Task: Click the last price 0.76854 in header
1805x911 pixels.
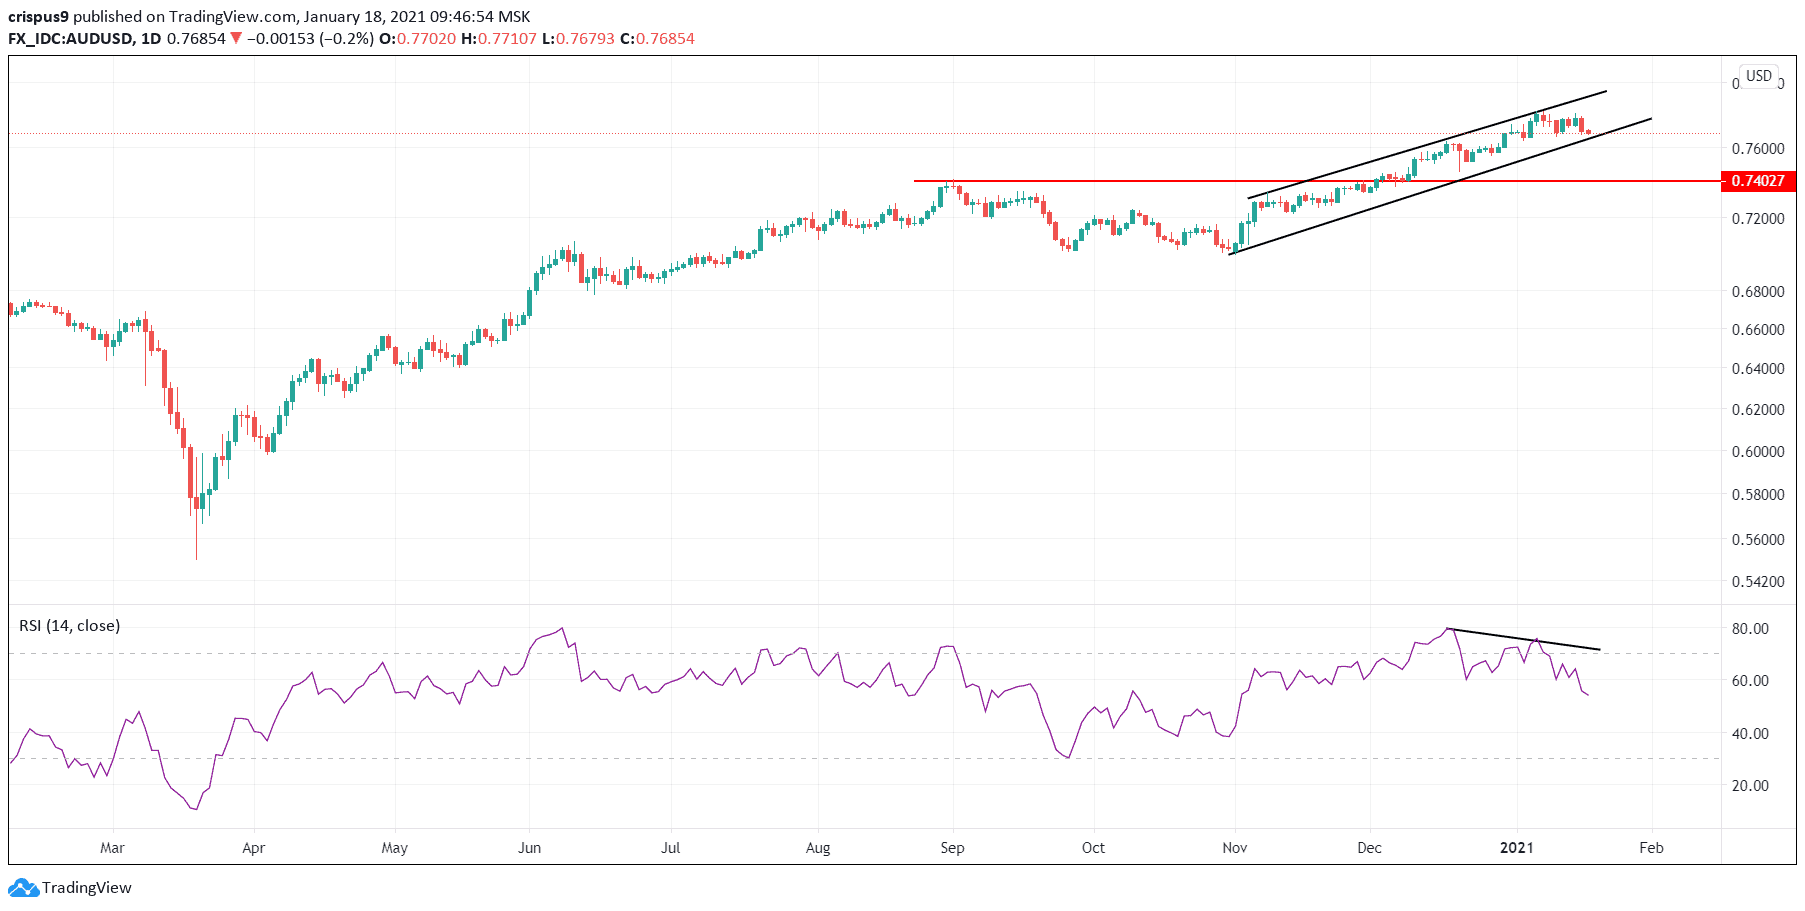Action: pos(196,39)
